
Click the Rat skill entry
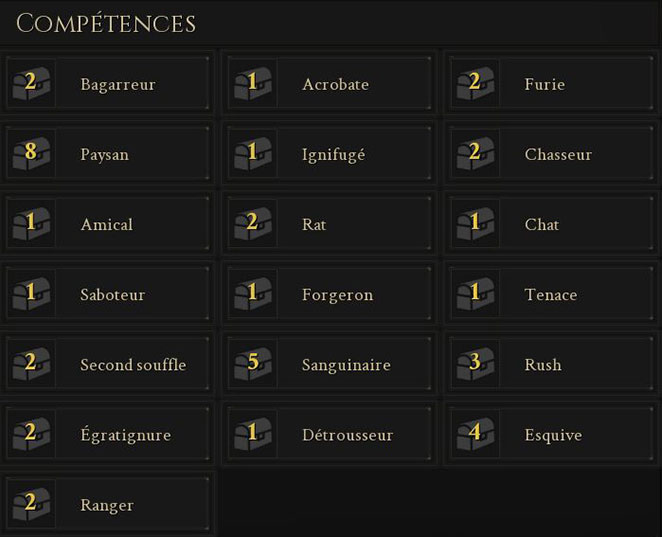[315, 225]
